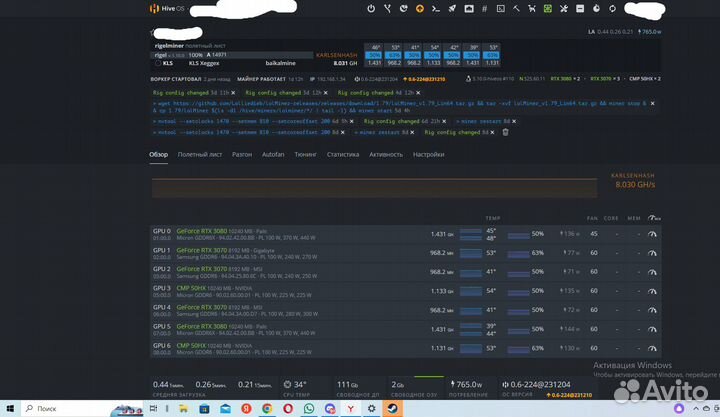Open tuning speedometer for GPU 6 row

652,349
